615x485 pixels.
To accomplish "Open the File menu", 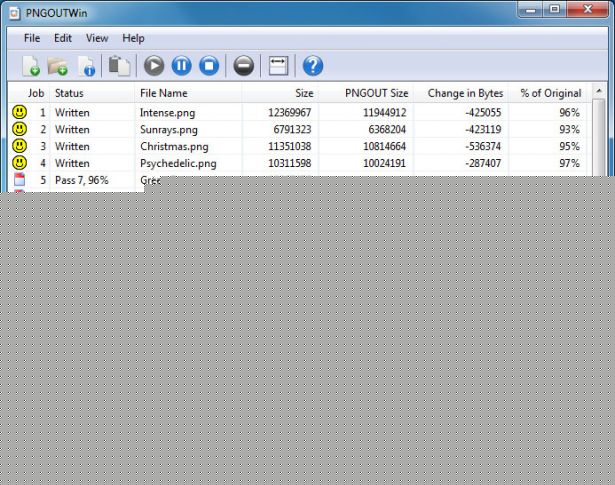I will tap(32, 38).
